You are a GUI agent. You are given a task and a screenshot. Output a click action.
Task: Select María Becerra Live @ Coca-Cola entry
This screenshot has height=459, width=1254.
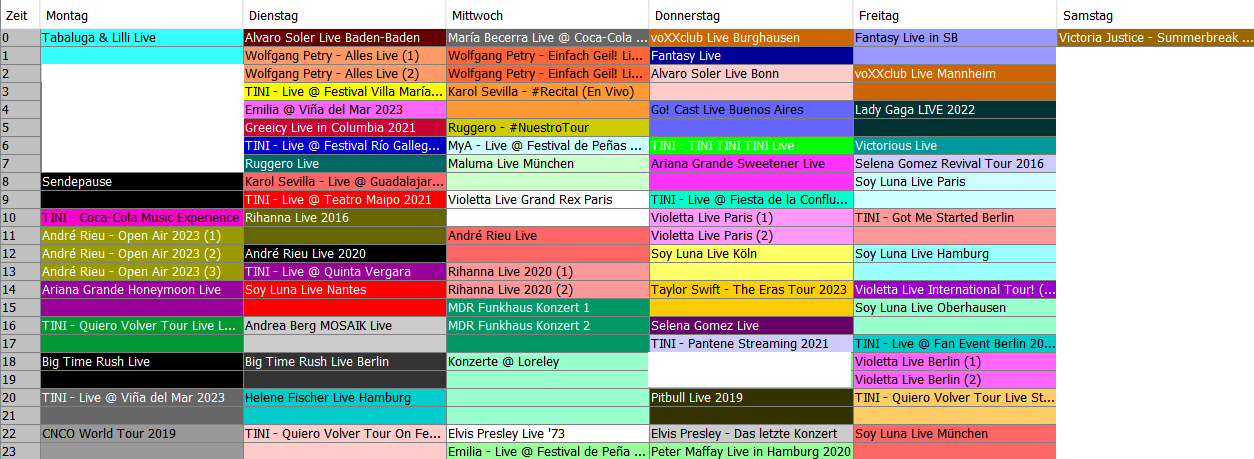tap(547, 38)
